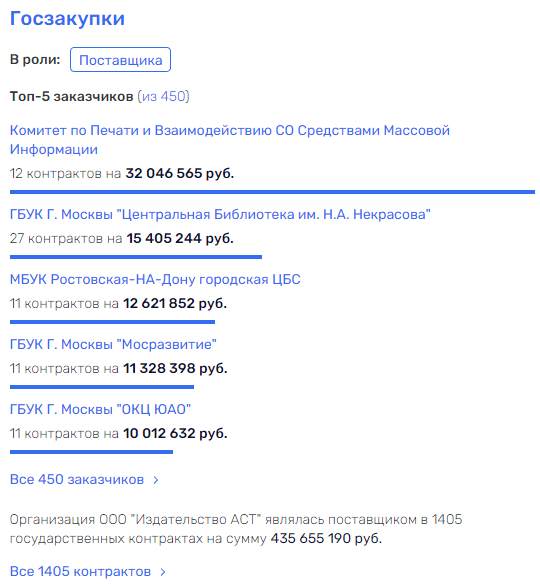Image resolution: width=540 pixels, height=584 pixels.
Task: Click progress bar under 15 405 244 руб.
Action: 136,257
